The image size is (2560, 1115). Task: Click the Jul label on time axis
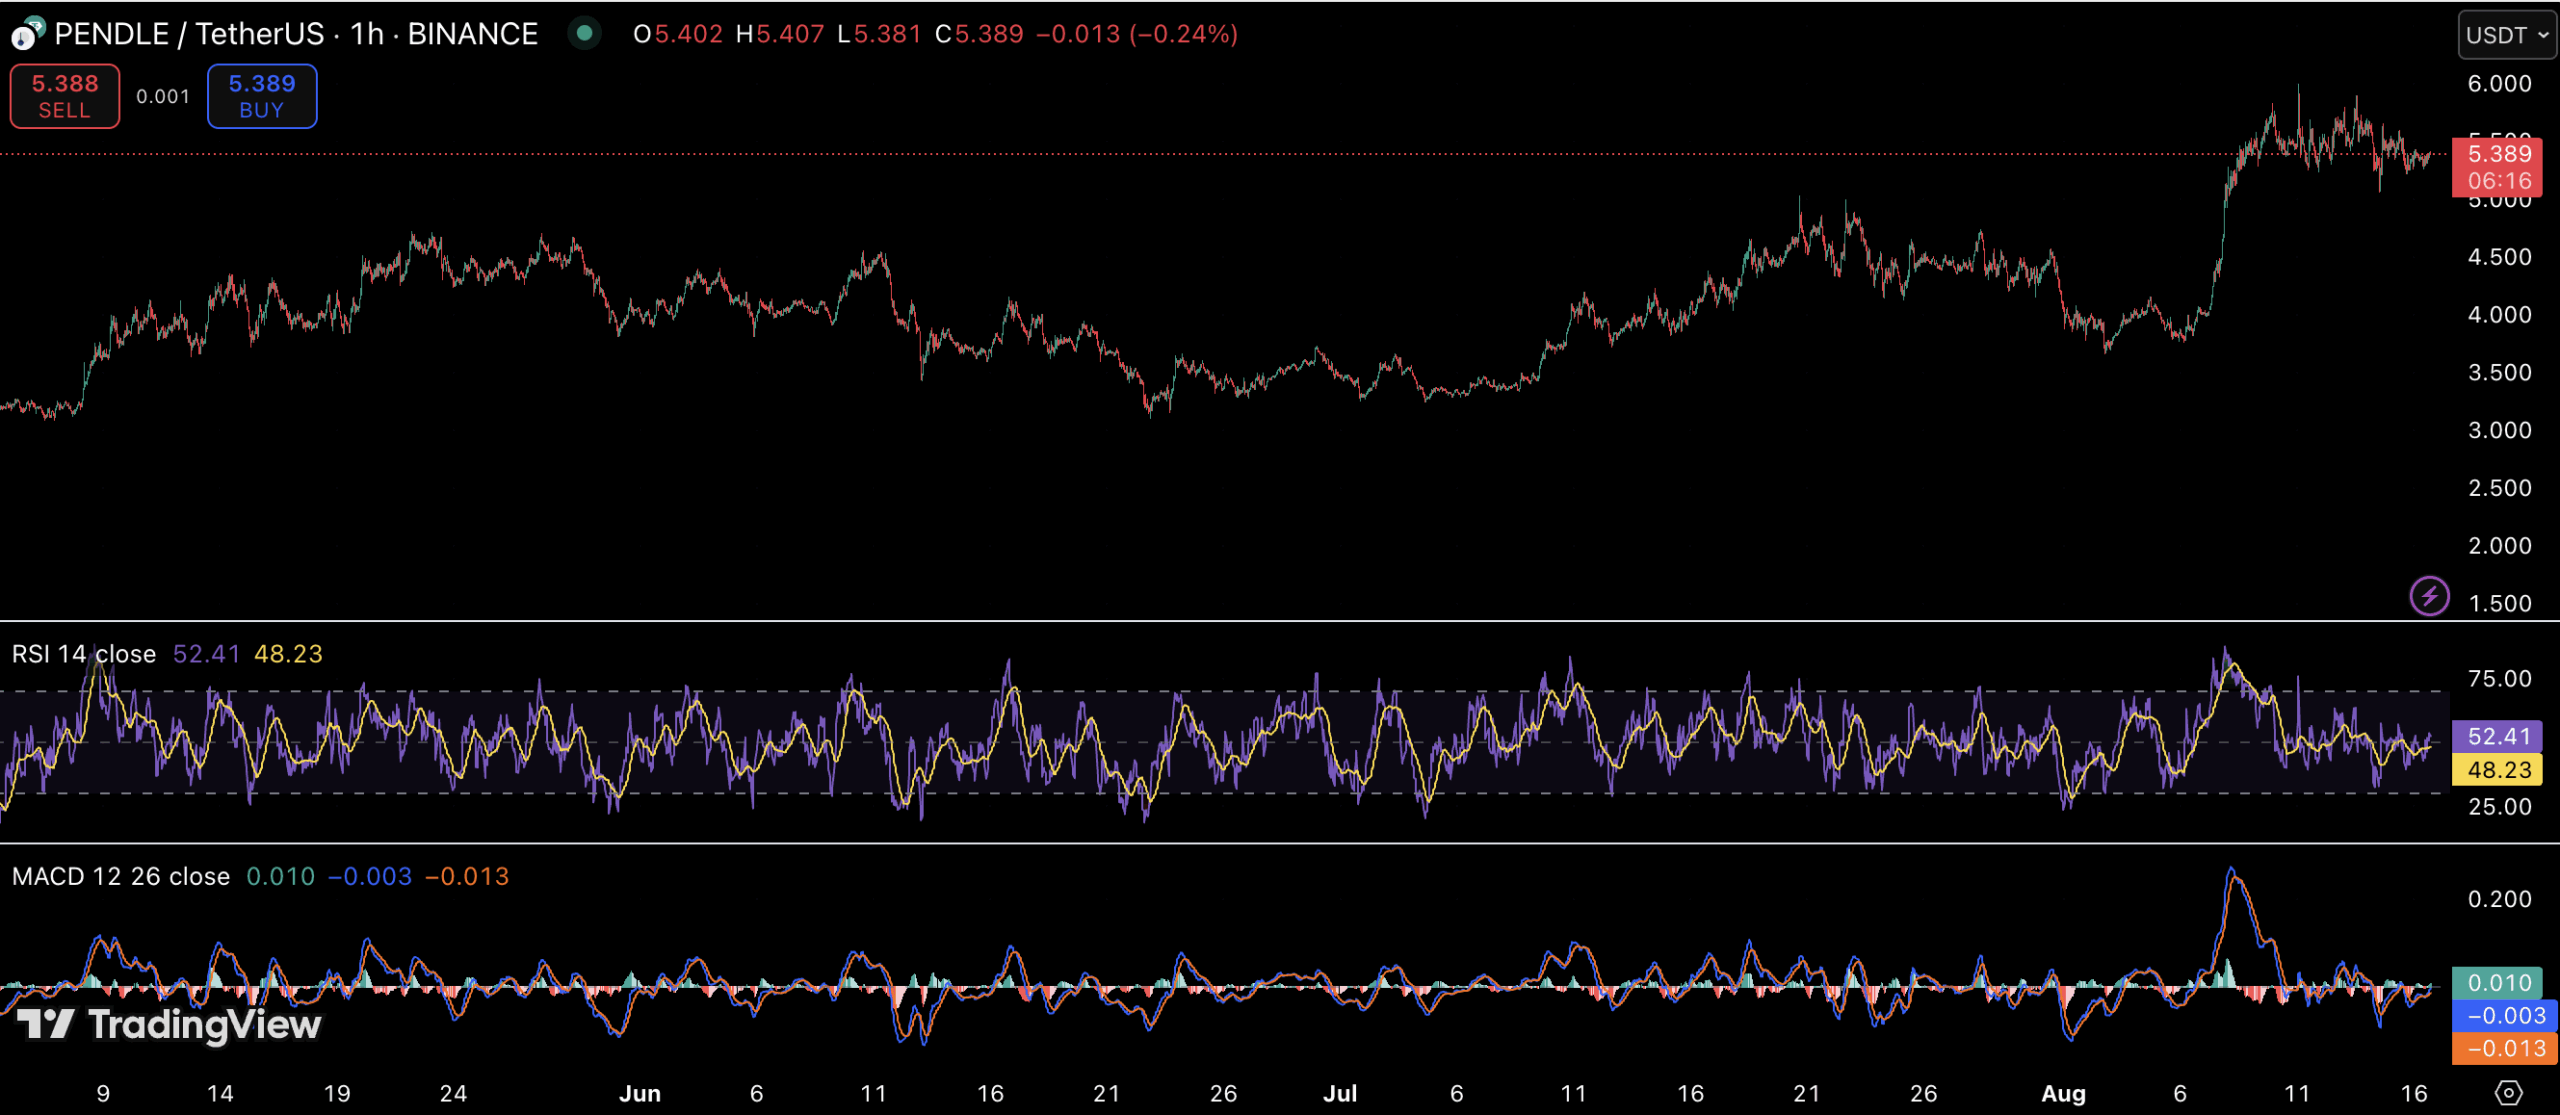click(1340, 1093)
